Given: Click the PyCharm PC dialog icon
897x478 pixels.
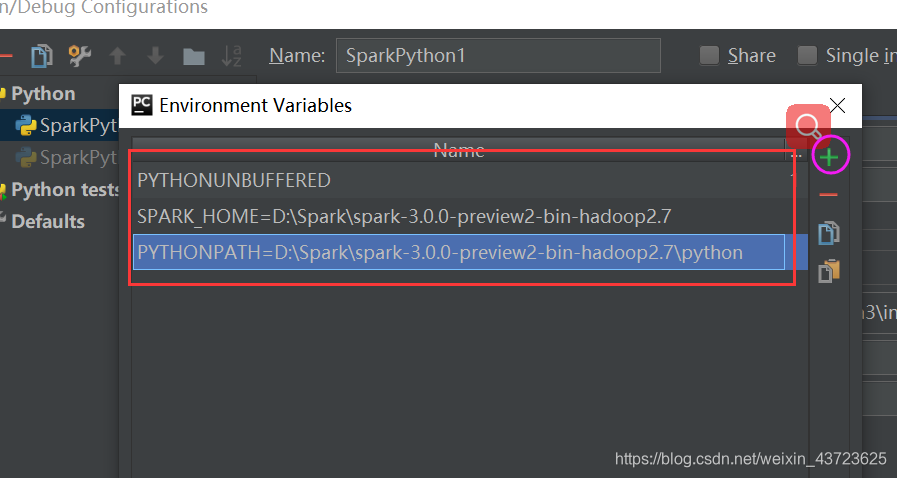Looking at the screenshot, I should (142, 105).
